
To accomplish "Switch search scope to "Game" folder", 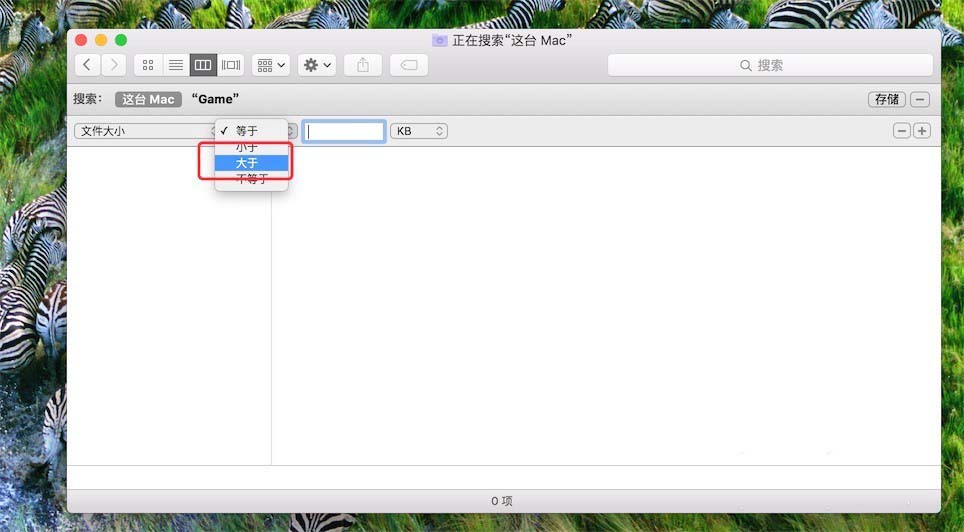I will pyautogui.click(x=215, y=99).
